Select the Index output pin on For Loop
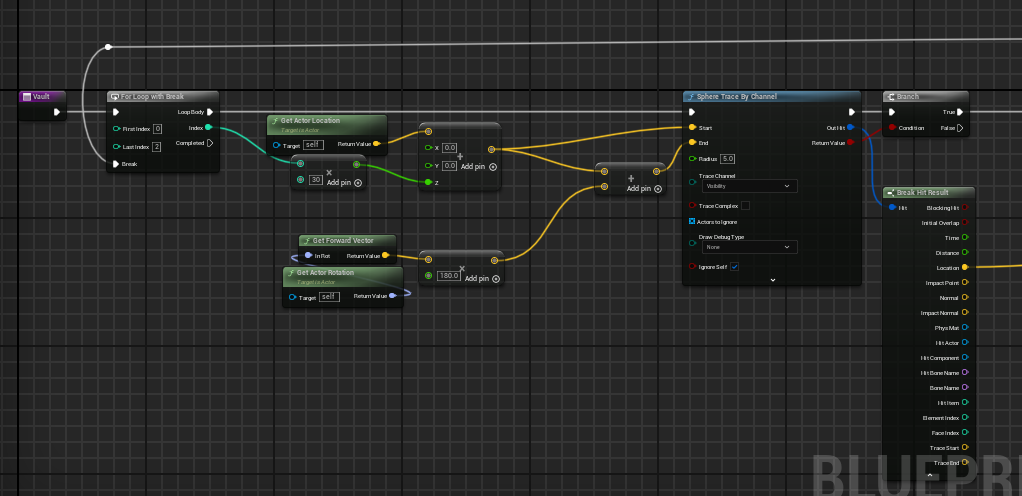Screen dimensions: 1022x496 [208, 127]
